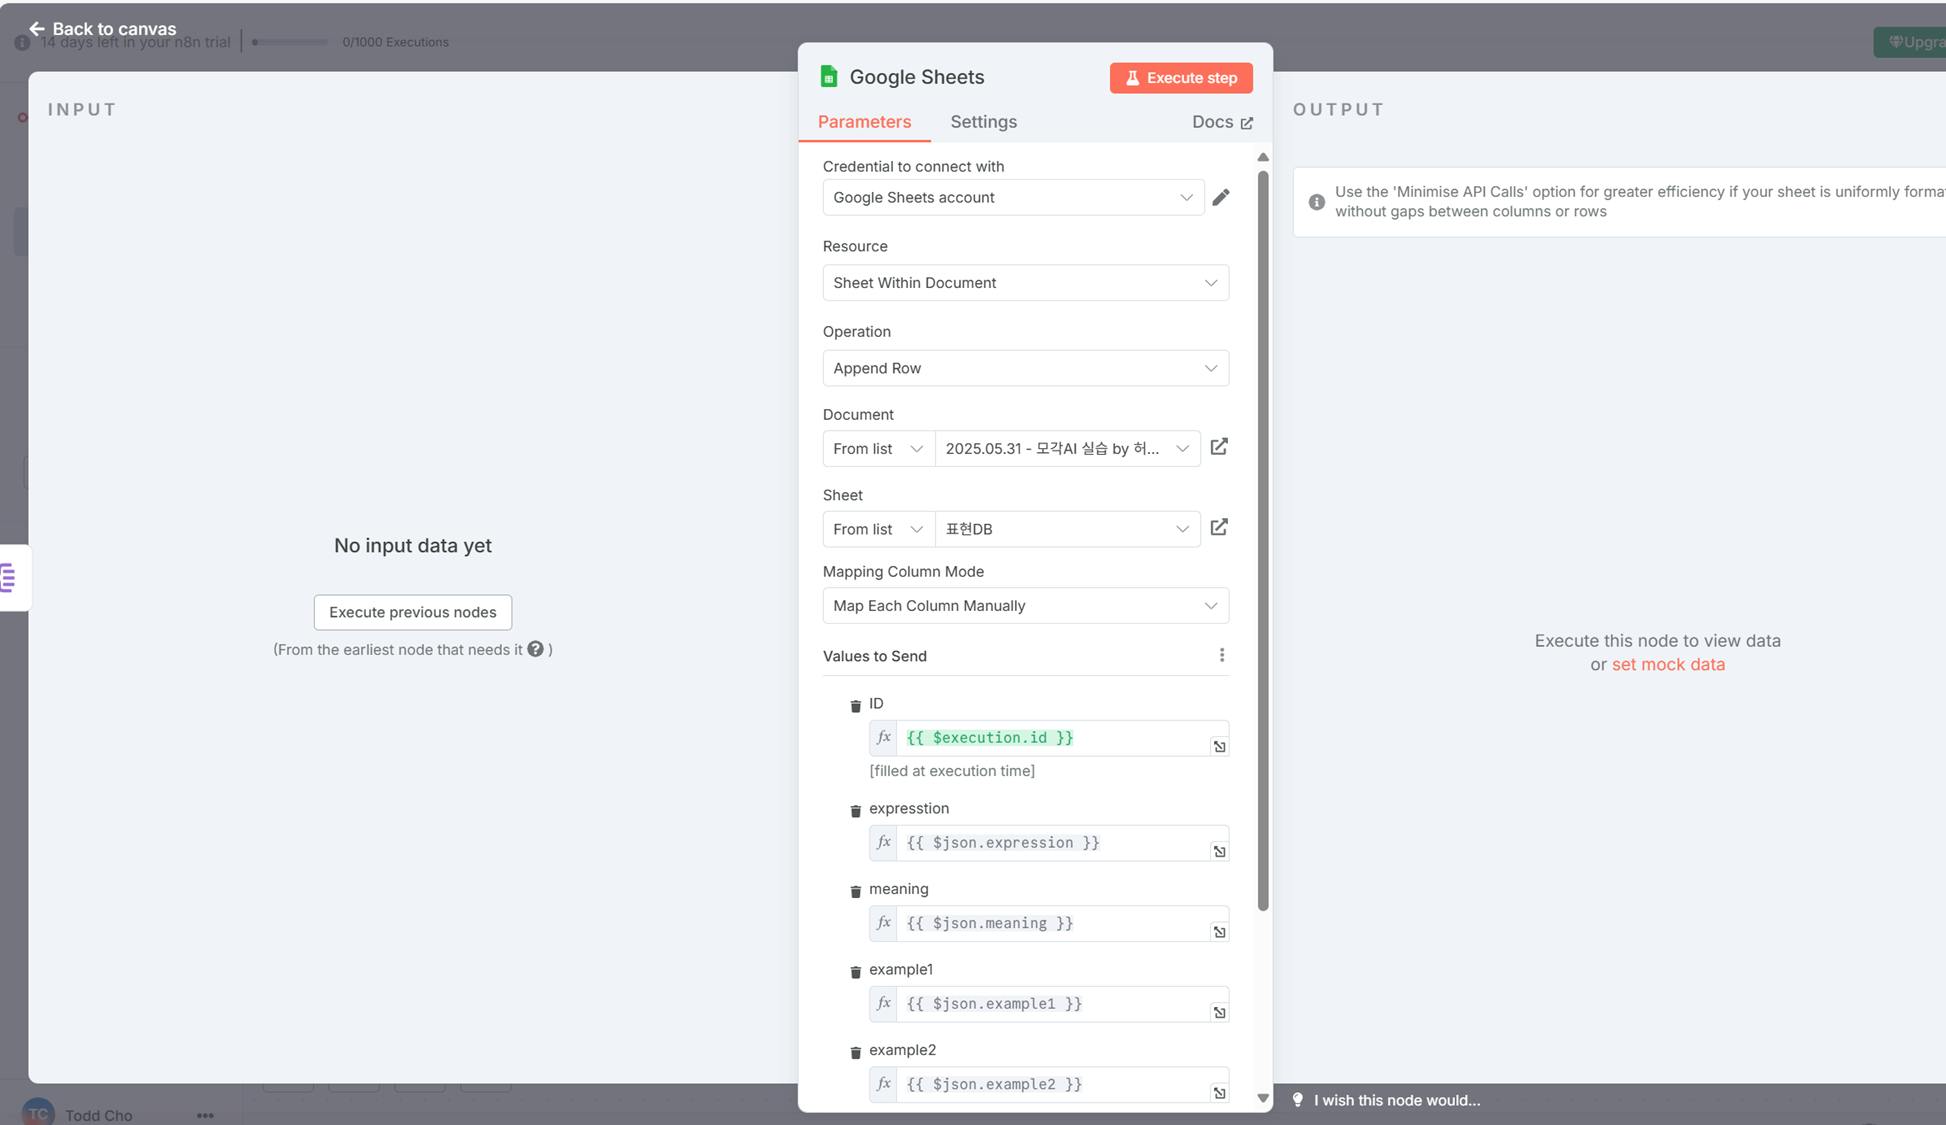Viewport: 1946px width, 1125px height.
Task: Delete the expresstion field with the trash icon
Action: (x=855, y=810)
